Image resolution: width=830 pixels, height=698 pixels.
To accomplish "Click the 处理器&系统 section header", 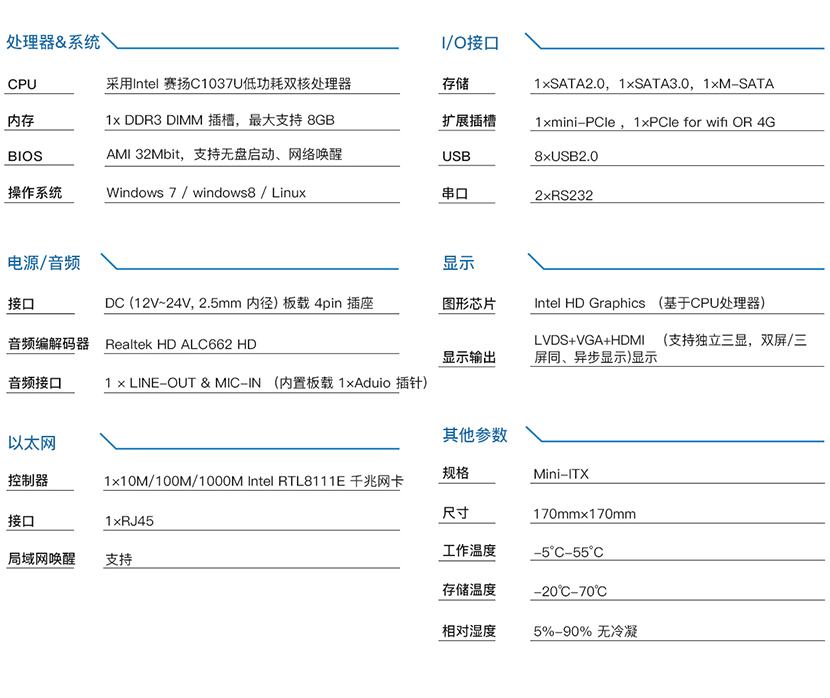I will [52, 42].
